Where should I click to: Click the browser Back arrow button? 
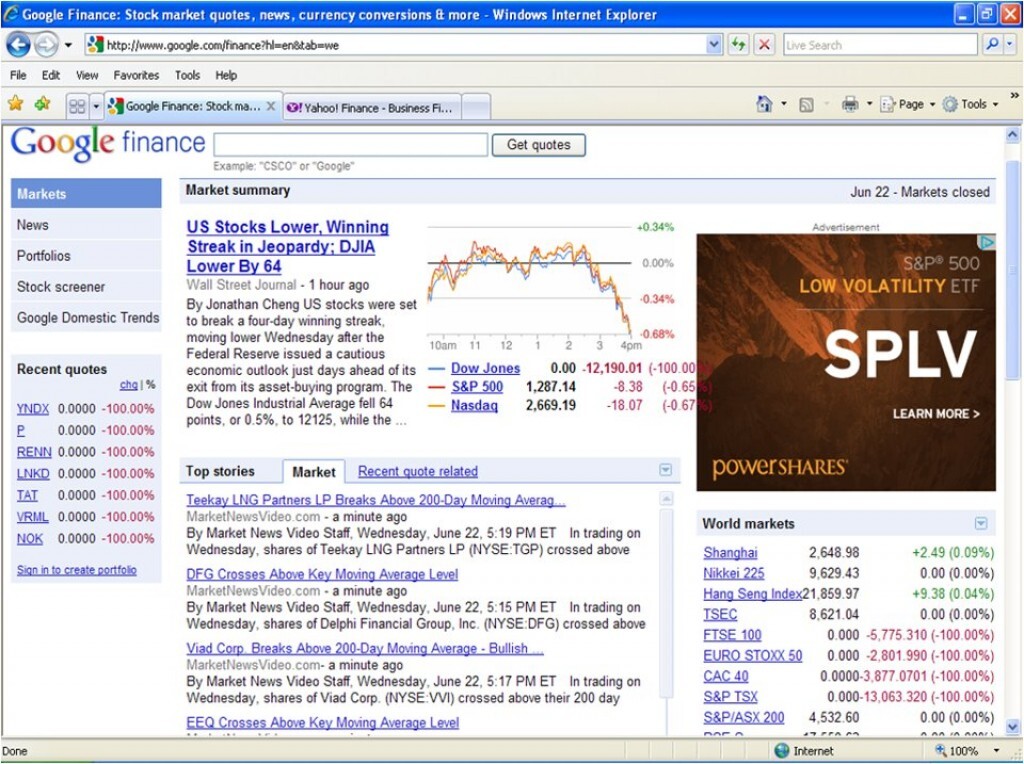(x=18, y=45)
